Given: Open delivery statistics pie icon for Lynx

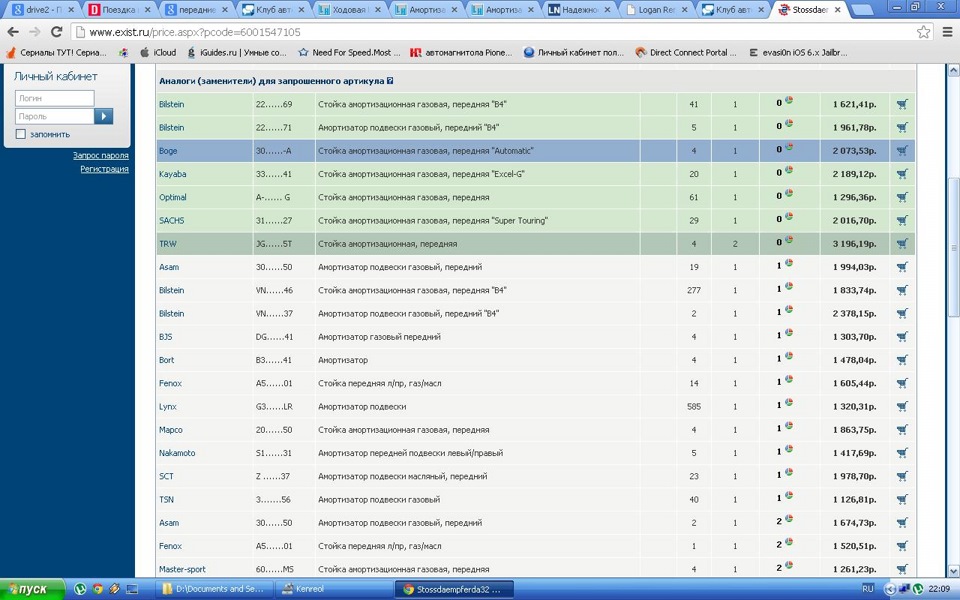Looking at the screenshot, I should coord(789,403).
